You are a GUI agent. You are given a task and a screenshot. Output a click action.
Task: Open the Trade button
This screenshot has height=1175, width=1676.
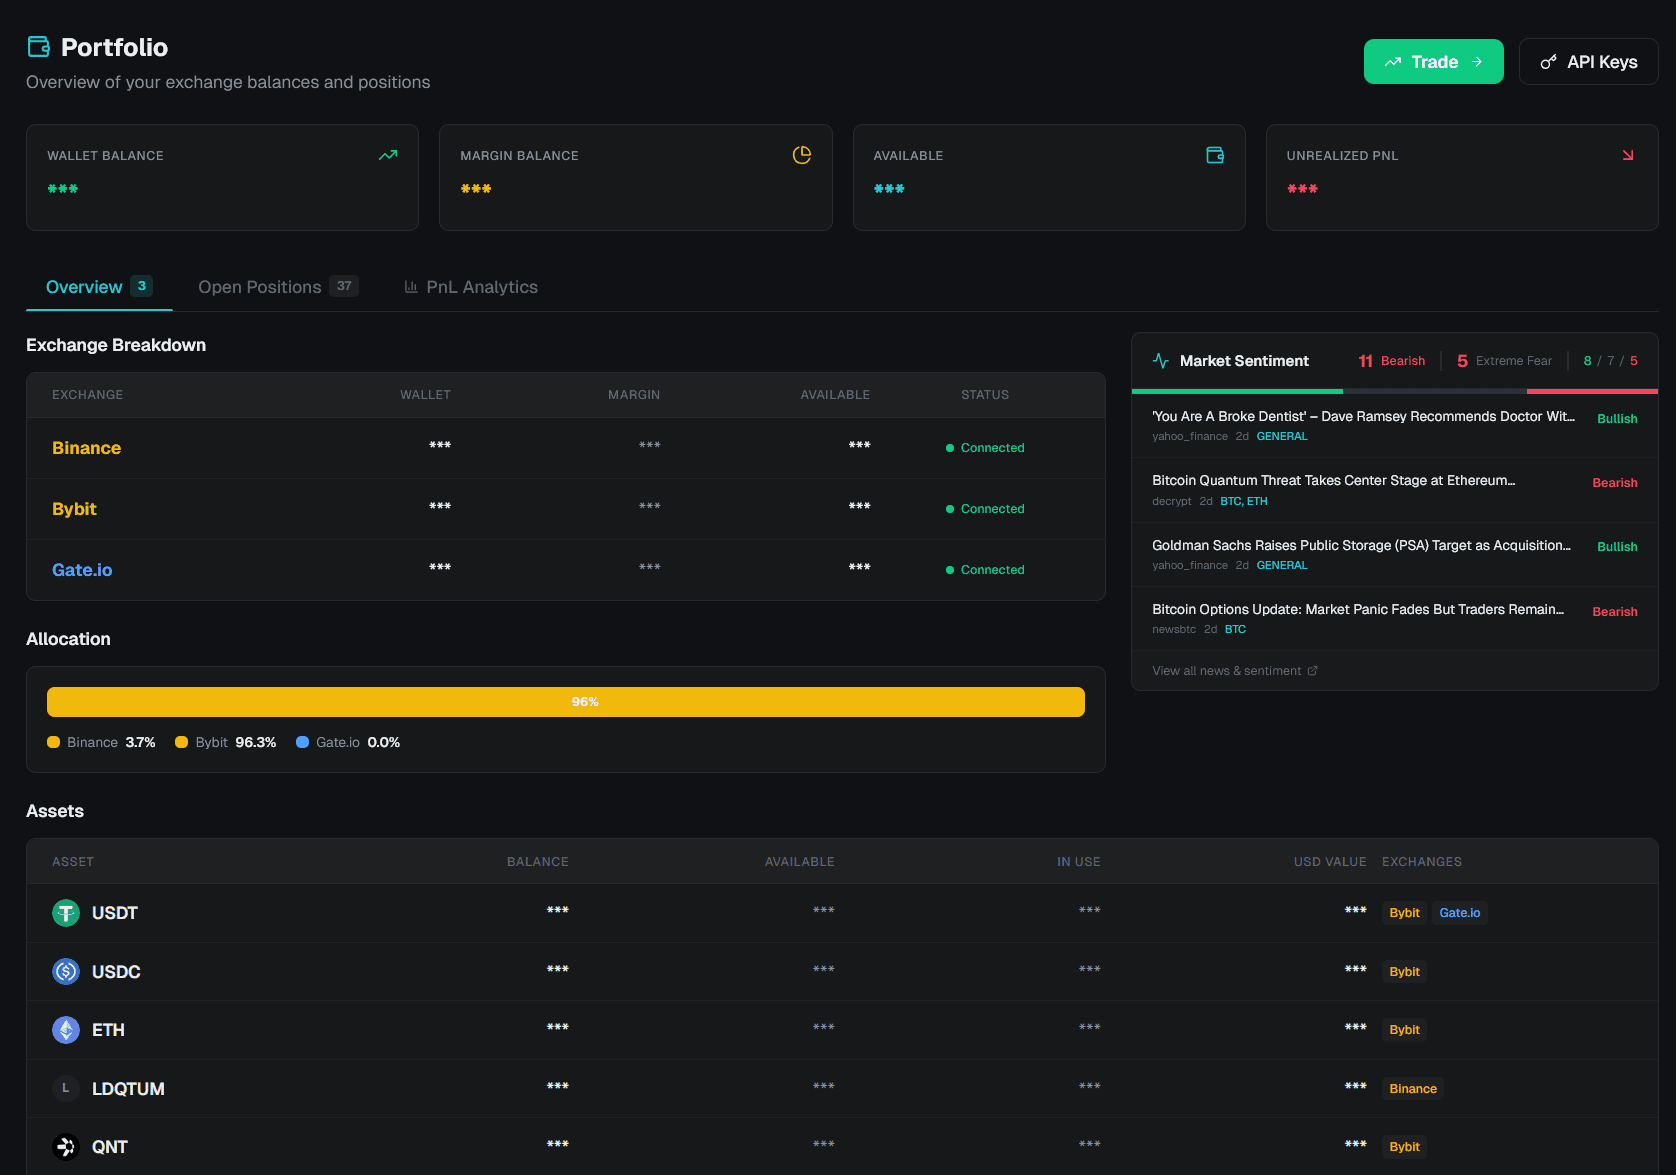point(1434,62)
